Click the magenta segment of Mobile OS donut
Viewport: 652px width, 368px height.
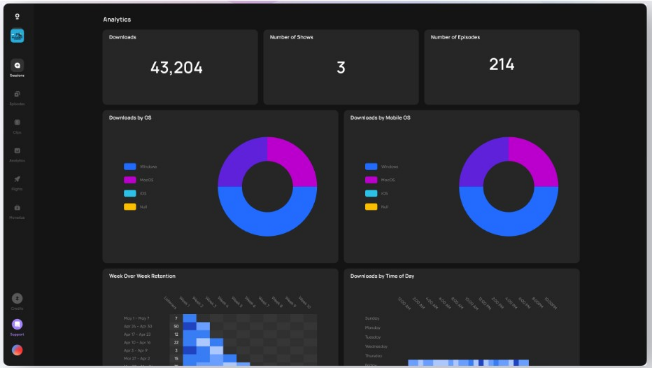pyautogui.click(x=535, y=161)
